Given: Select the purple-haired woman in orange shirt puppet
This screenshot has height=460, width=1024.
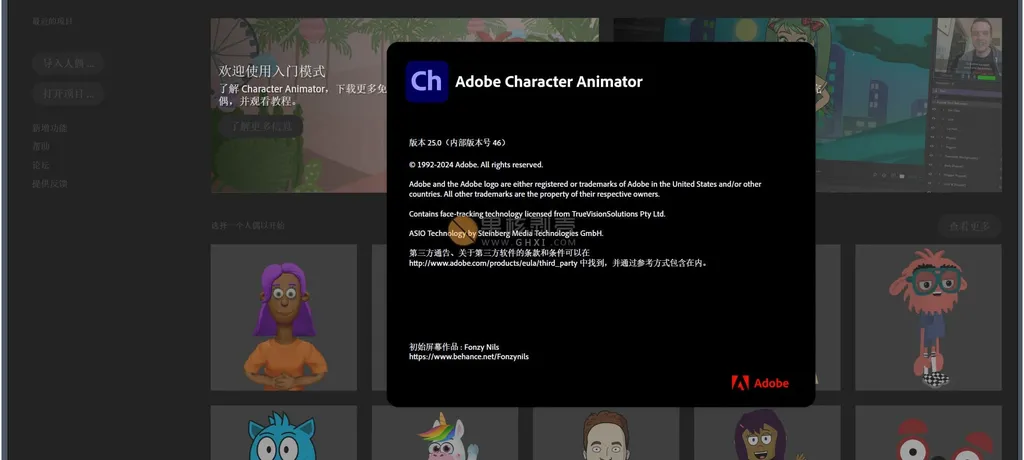Looking at the screenshot, I should (x=283, y=318).
